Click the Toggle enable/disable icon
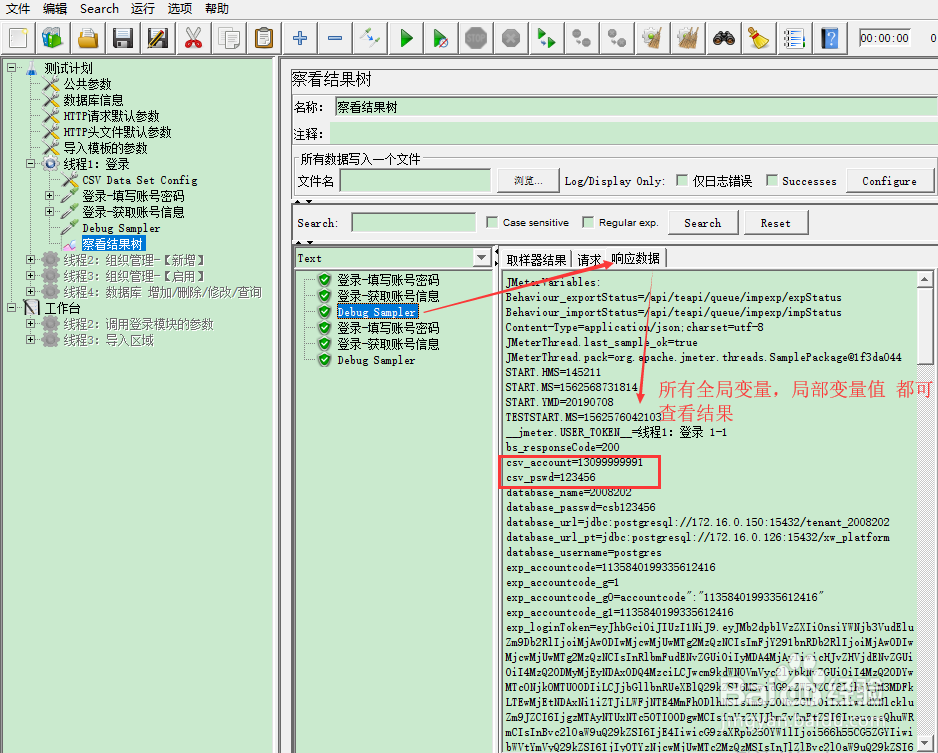 (370, 38)
